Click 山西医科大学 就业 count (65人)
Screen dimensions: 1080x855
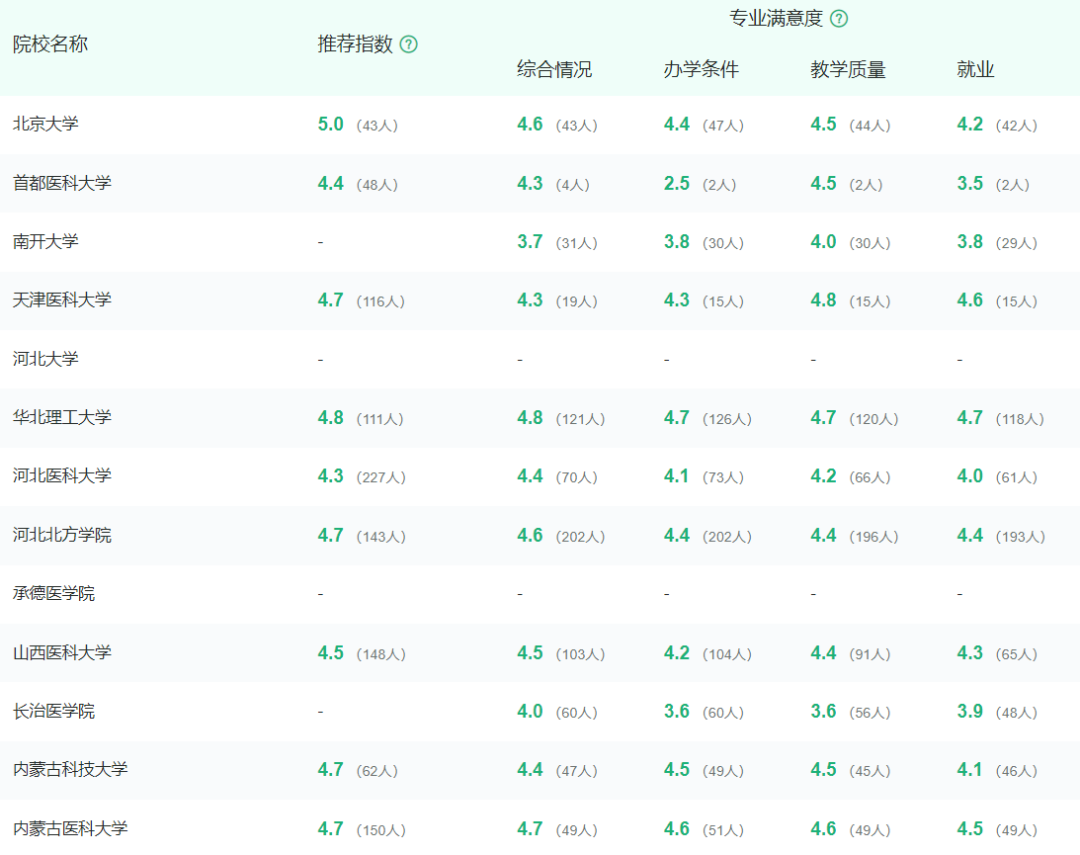[1017, 654]
